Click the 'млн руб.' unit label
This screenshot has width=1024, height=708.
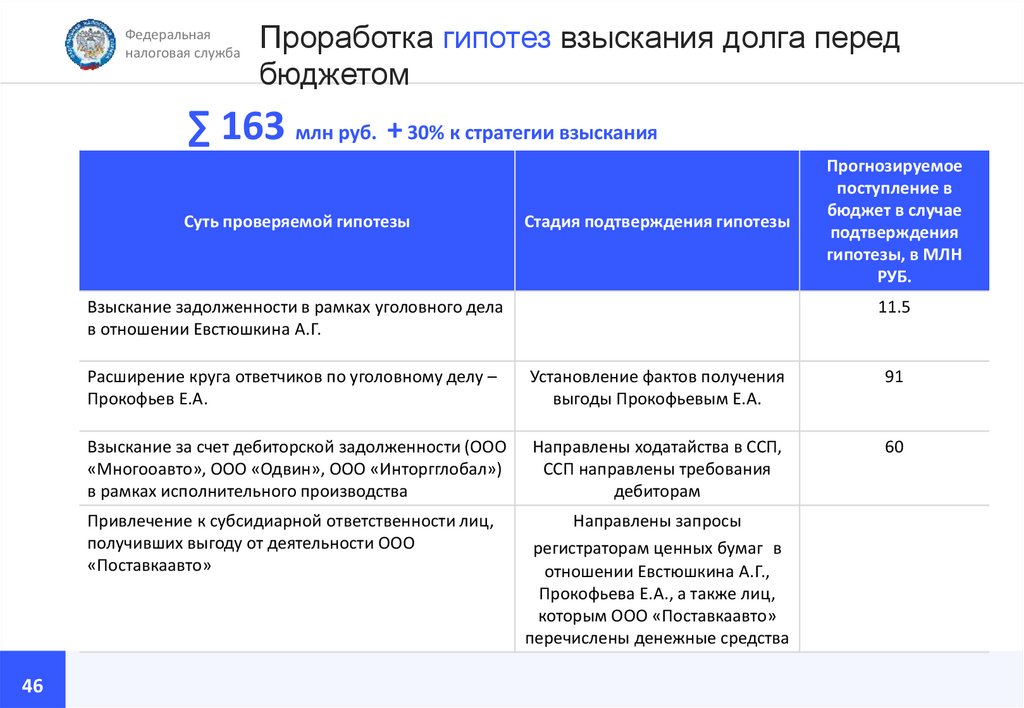coord(336,133)
